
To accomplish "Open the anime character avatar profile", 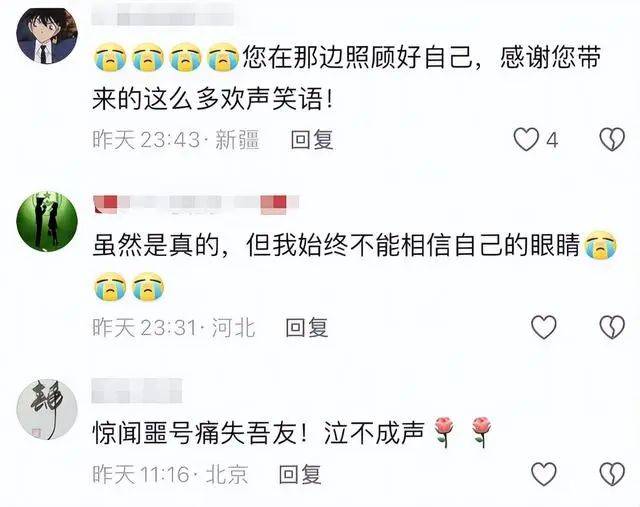I will (47, 35).
